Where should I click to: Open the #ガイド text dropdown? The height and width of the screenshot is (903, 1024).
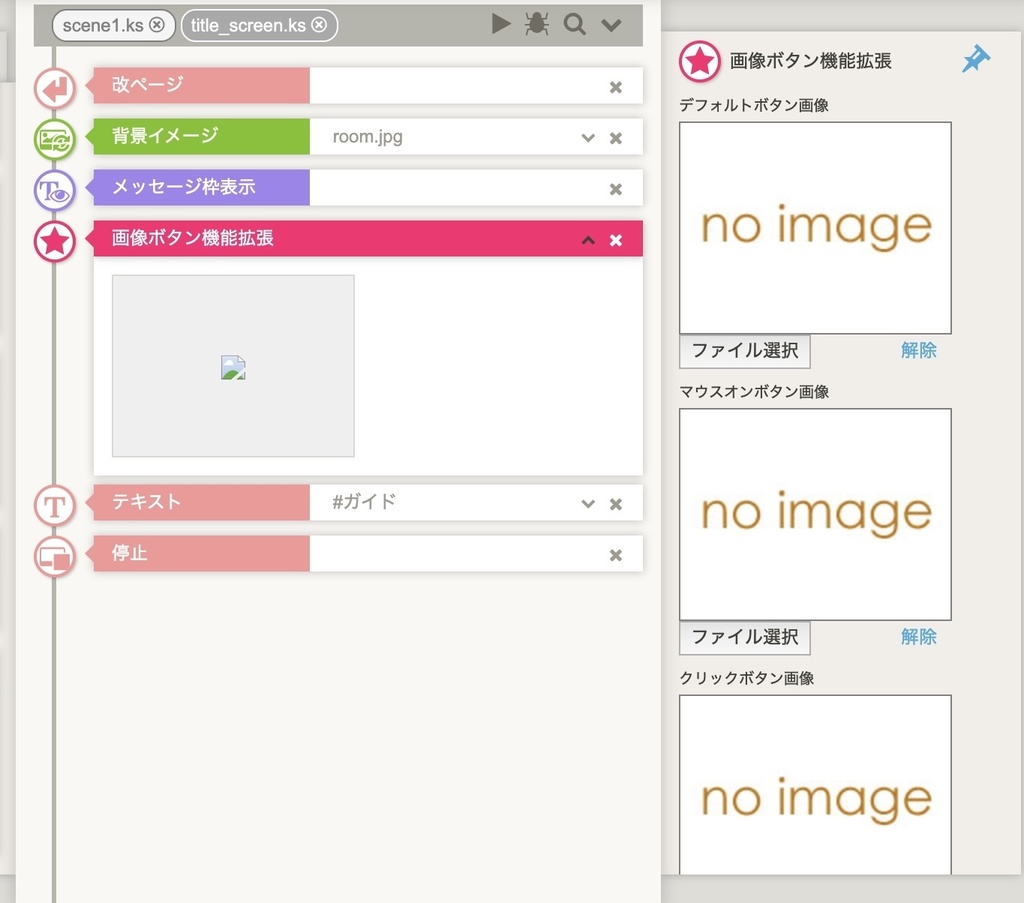[x=588, y=503]
